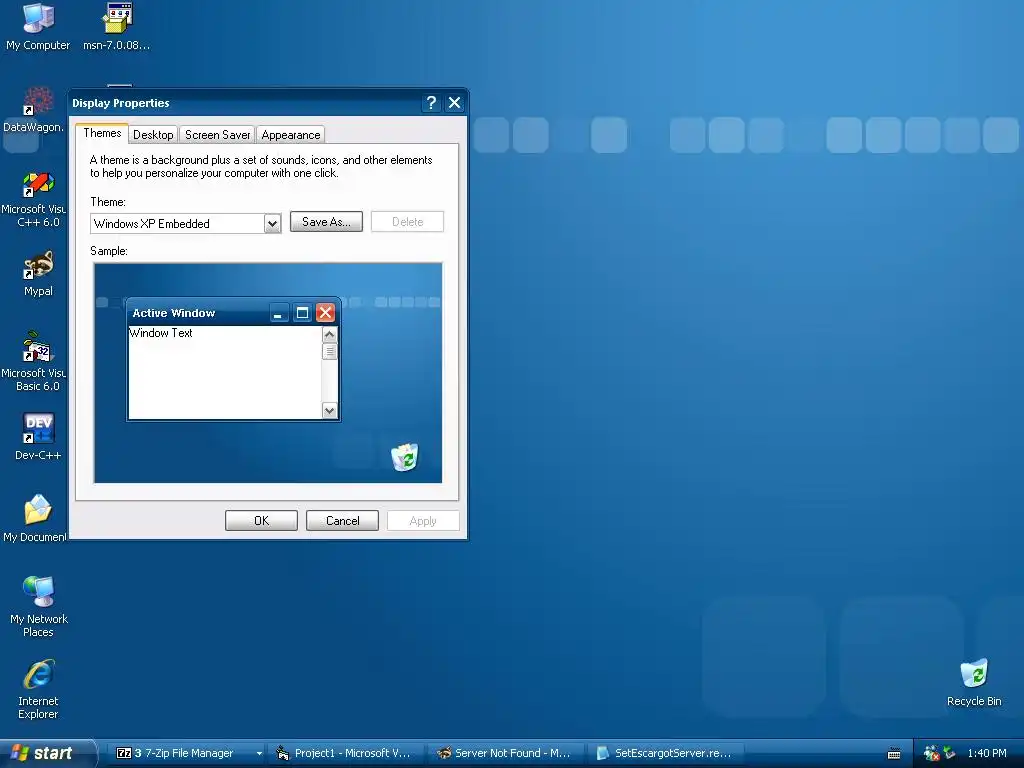
Task: Click the sample window scrollbar thumb
Action: [x=330, y=351]
